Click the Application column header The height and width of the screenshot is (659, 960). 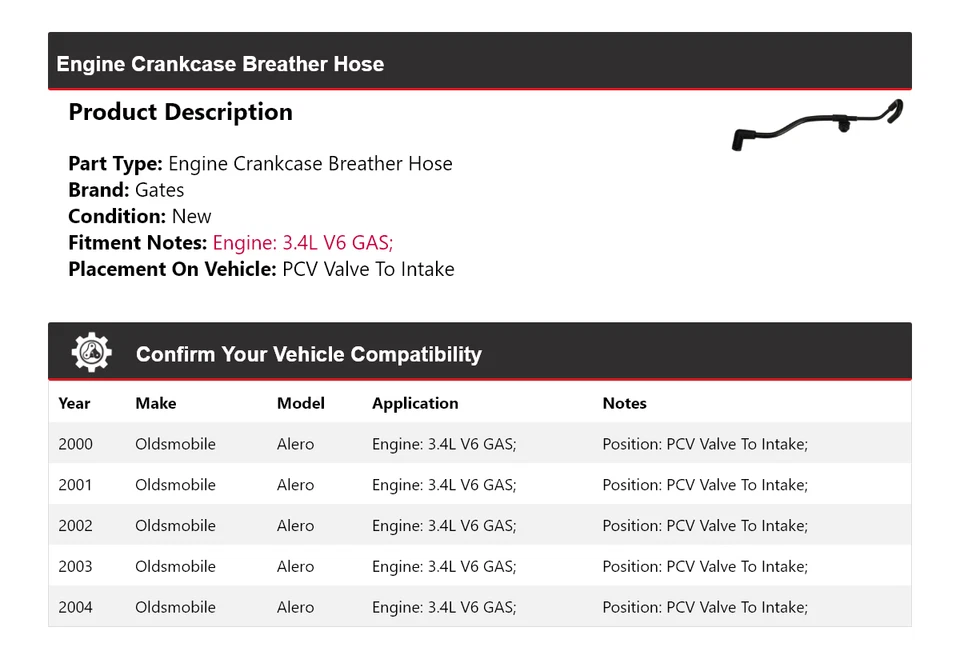(415, 403)
